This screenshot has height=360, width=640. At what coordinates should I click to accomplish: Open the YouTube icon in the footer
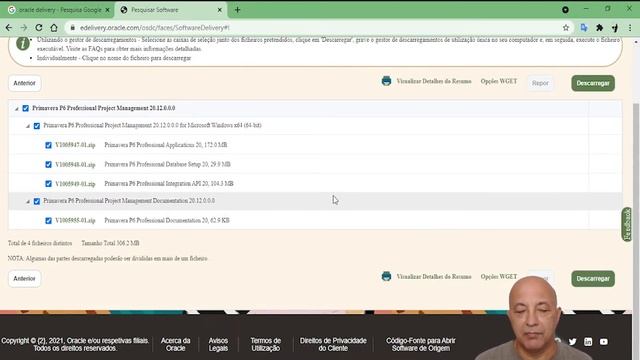[604, 342]
